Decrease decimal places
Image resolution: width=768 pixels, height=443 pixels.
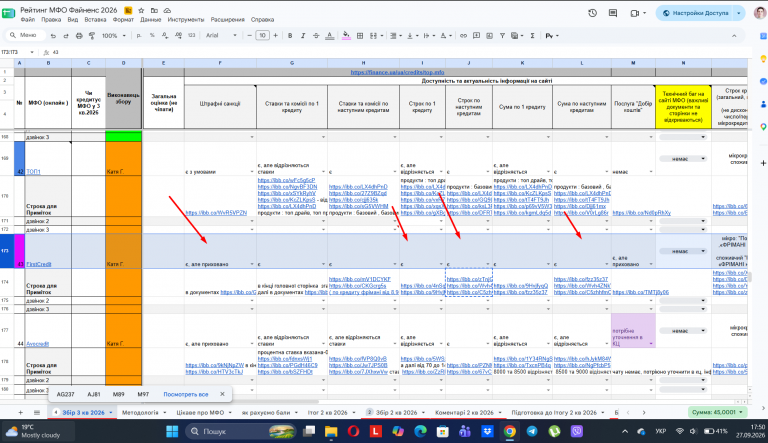(x=165, y=36)
